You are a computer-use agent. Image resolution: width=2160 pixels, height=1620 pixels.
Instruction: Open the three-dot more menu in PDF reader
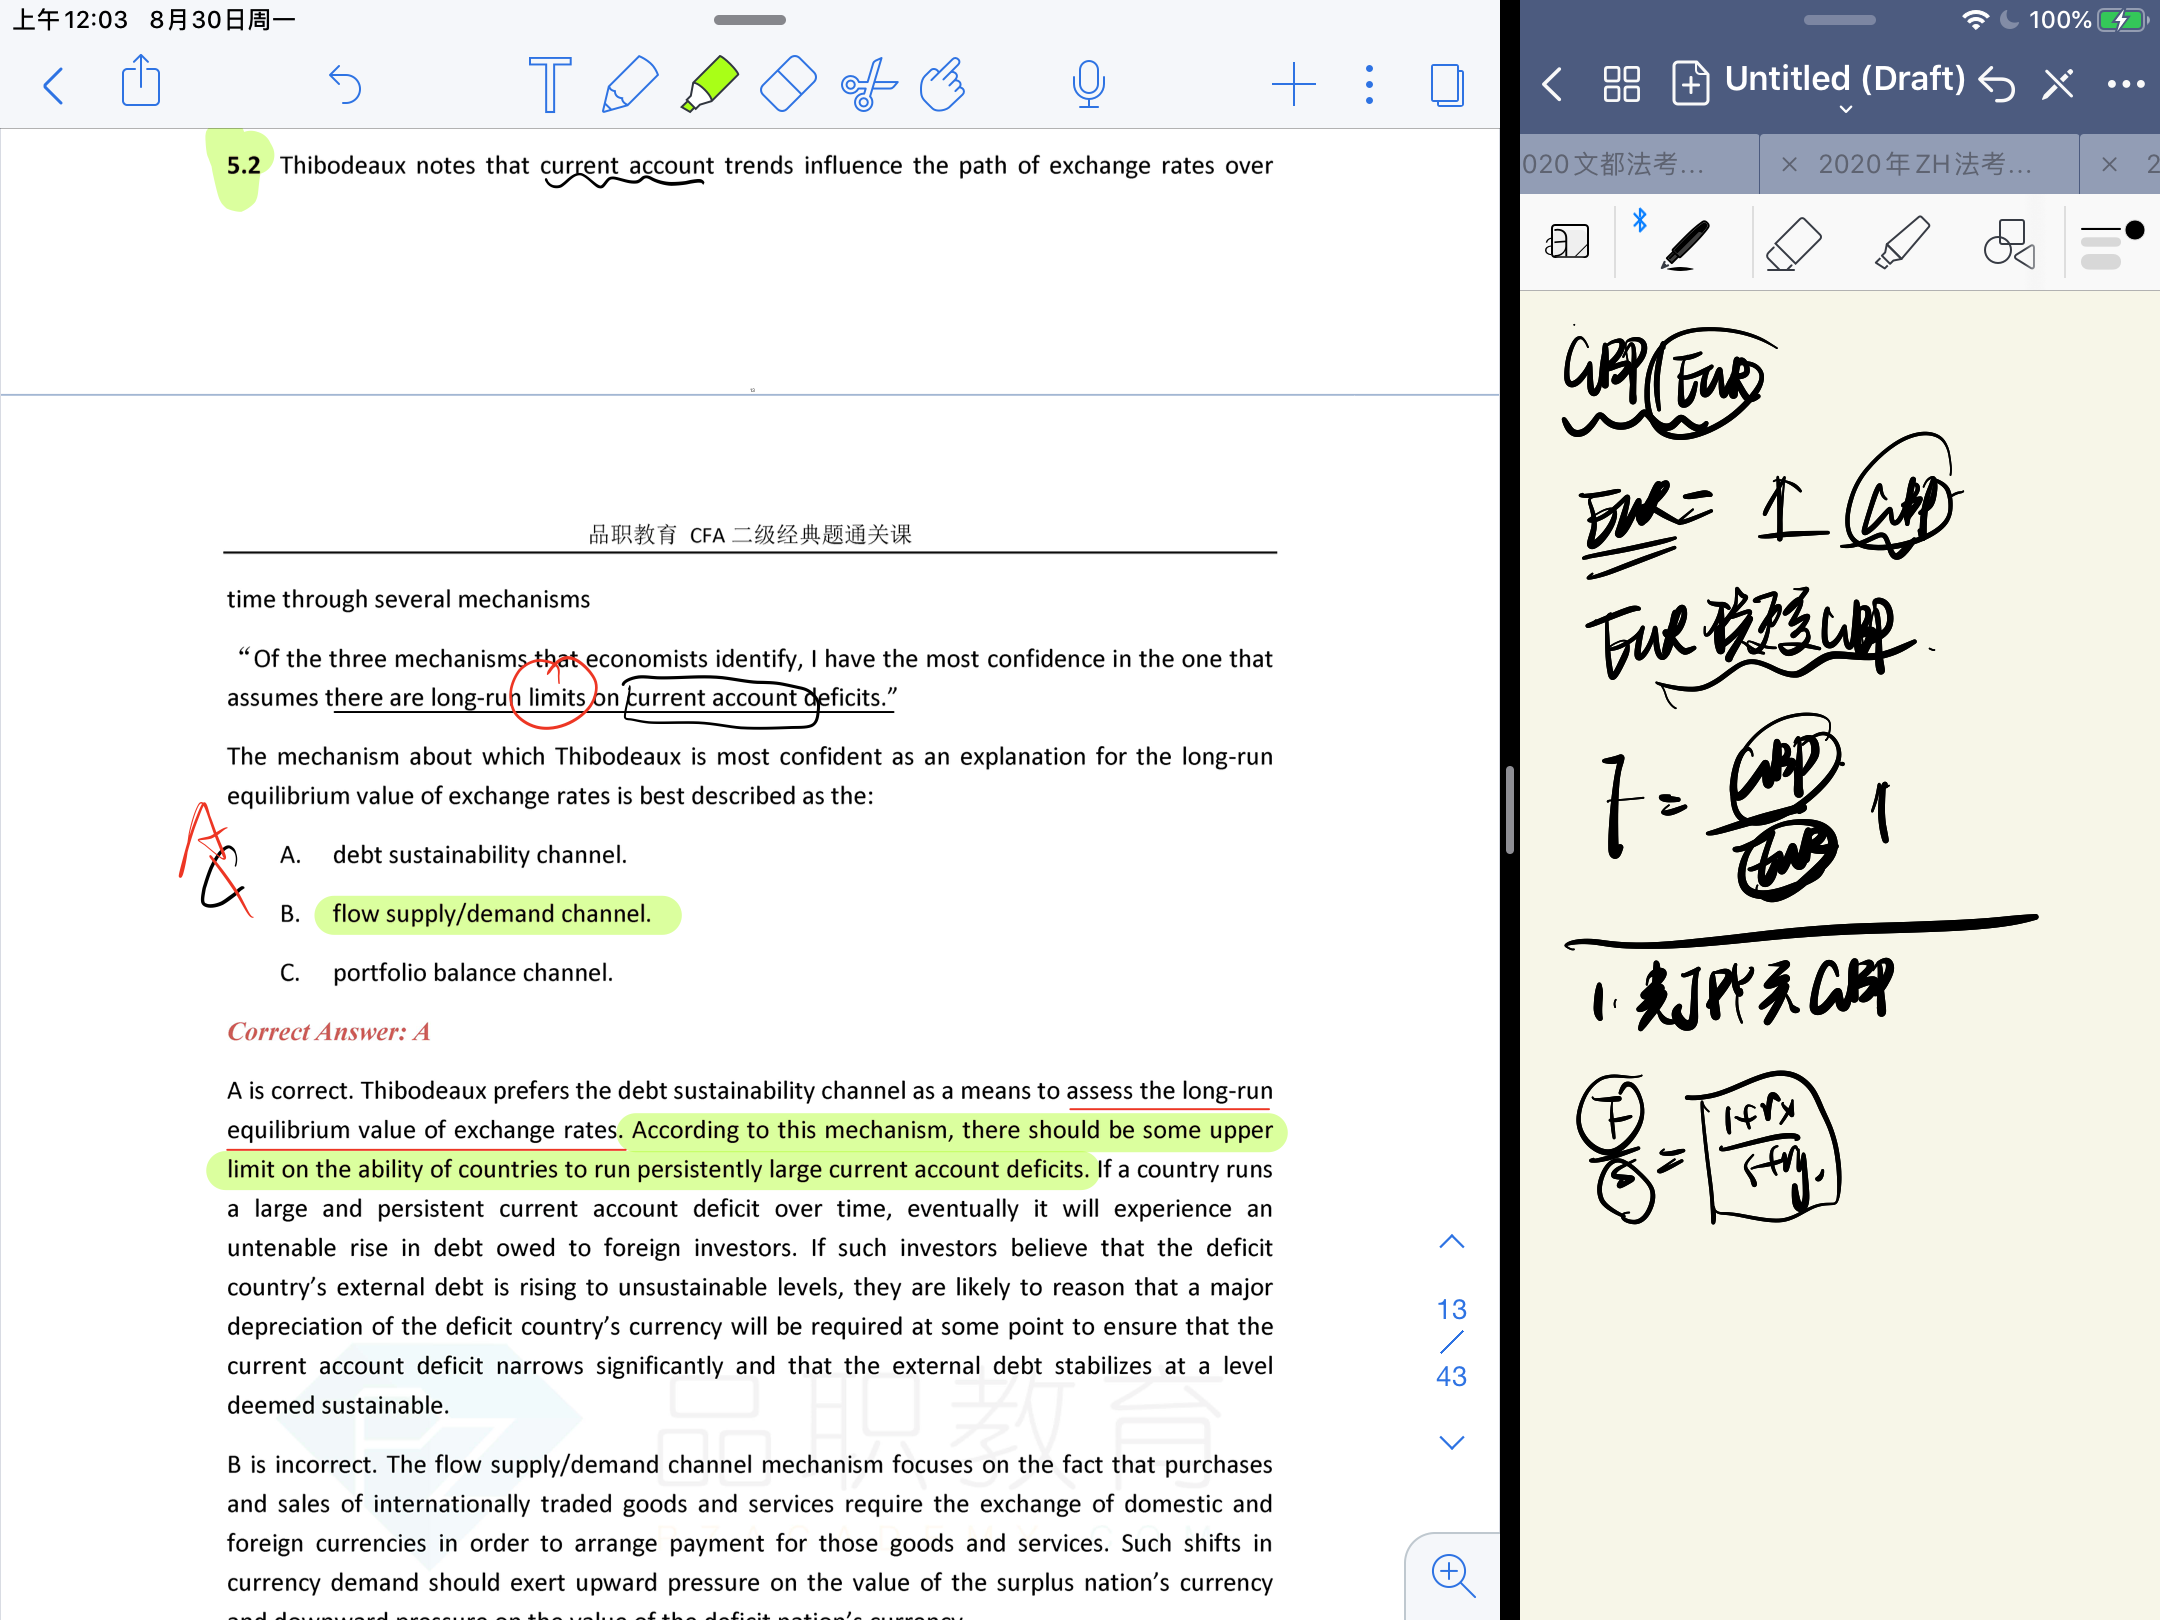click(1370, 85)
